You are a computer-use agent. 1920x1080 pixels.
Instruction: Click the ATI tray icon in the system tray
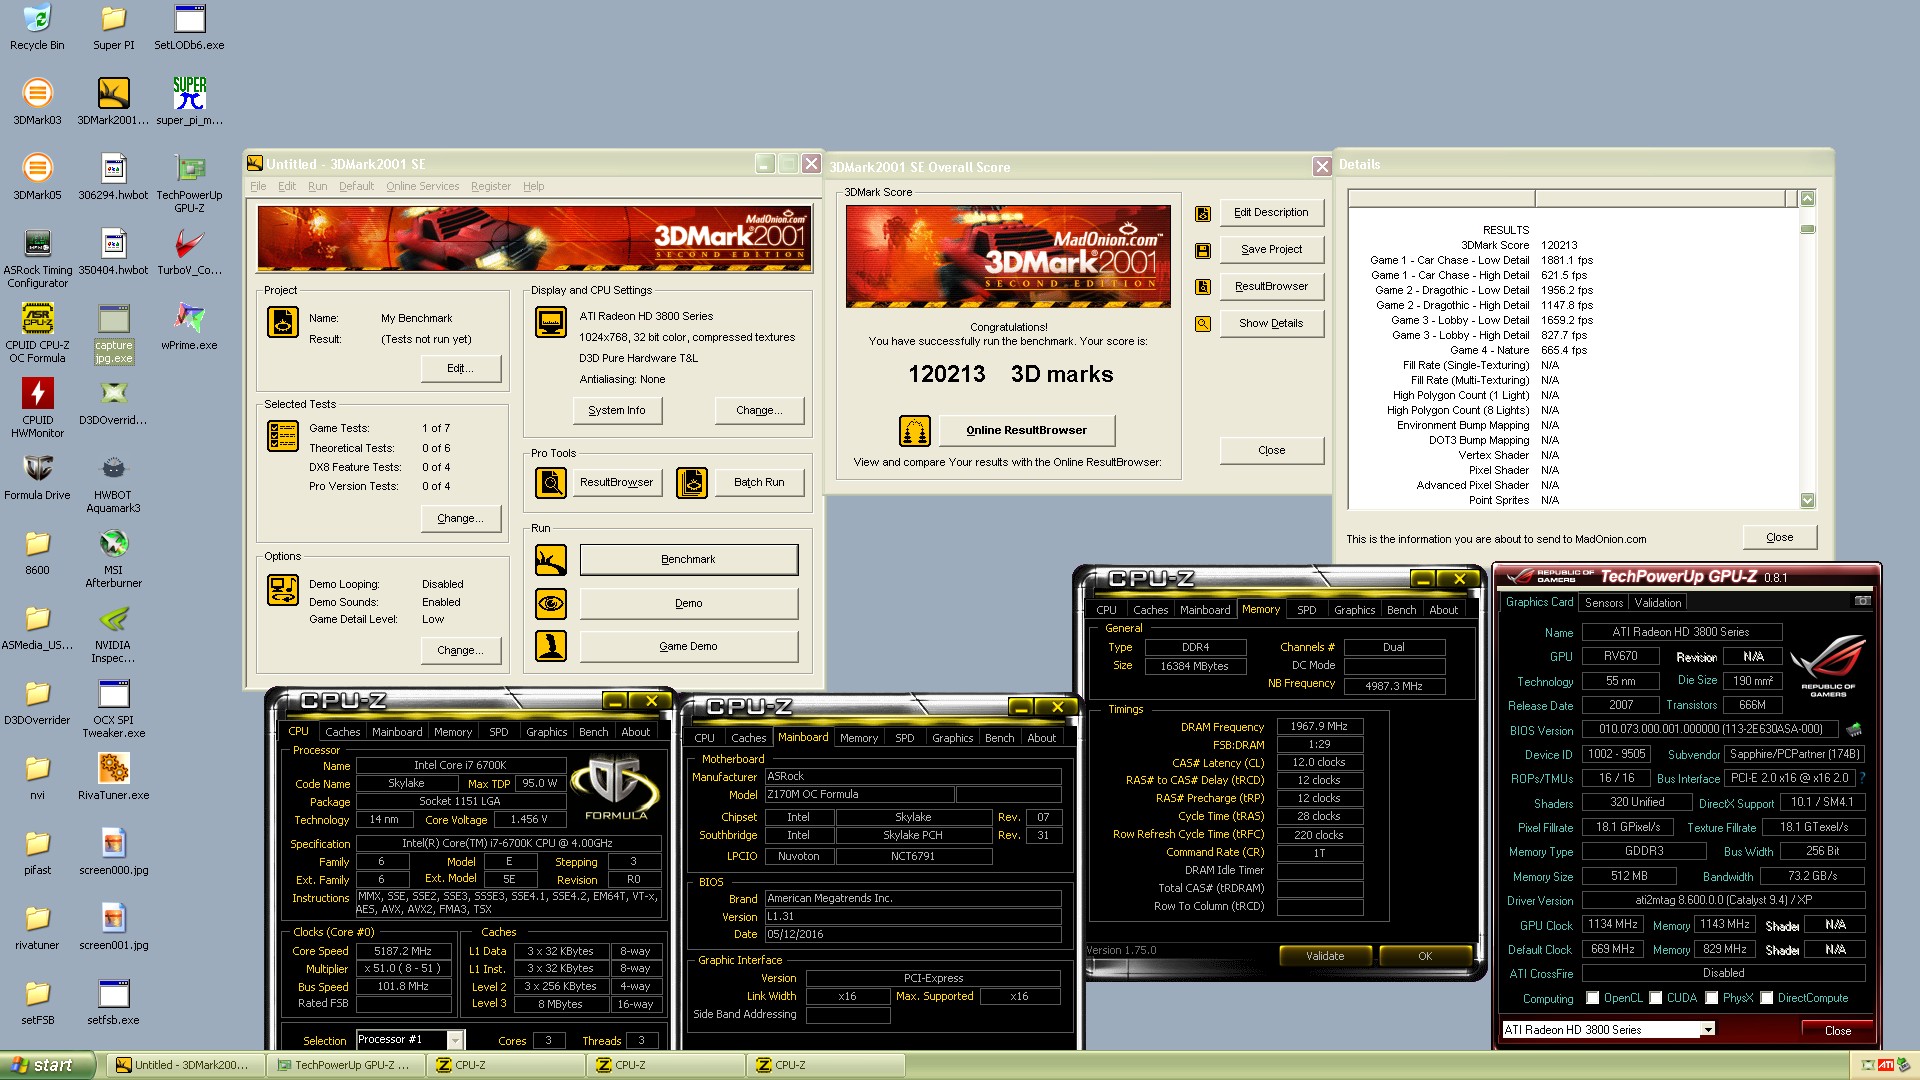[x=1886, y=1066]
